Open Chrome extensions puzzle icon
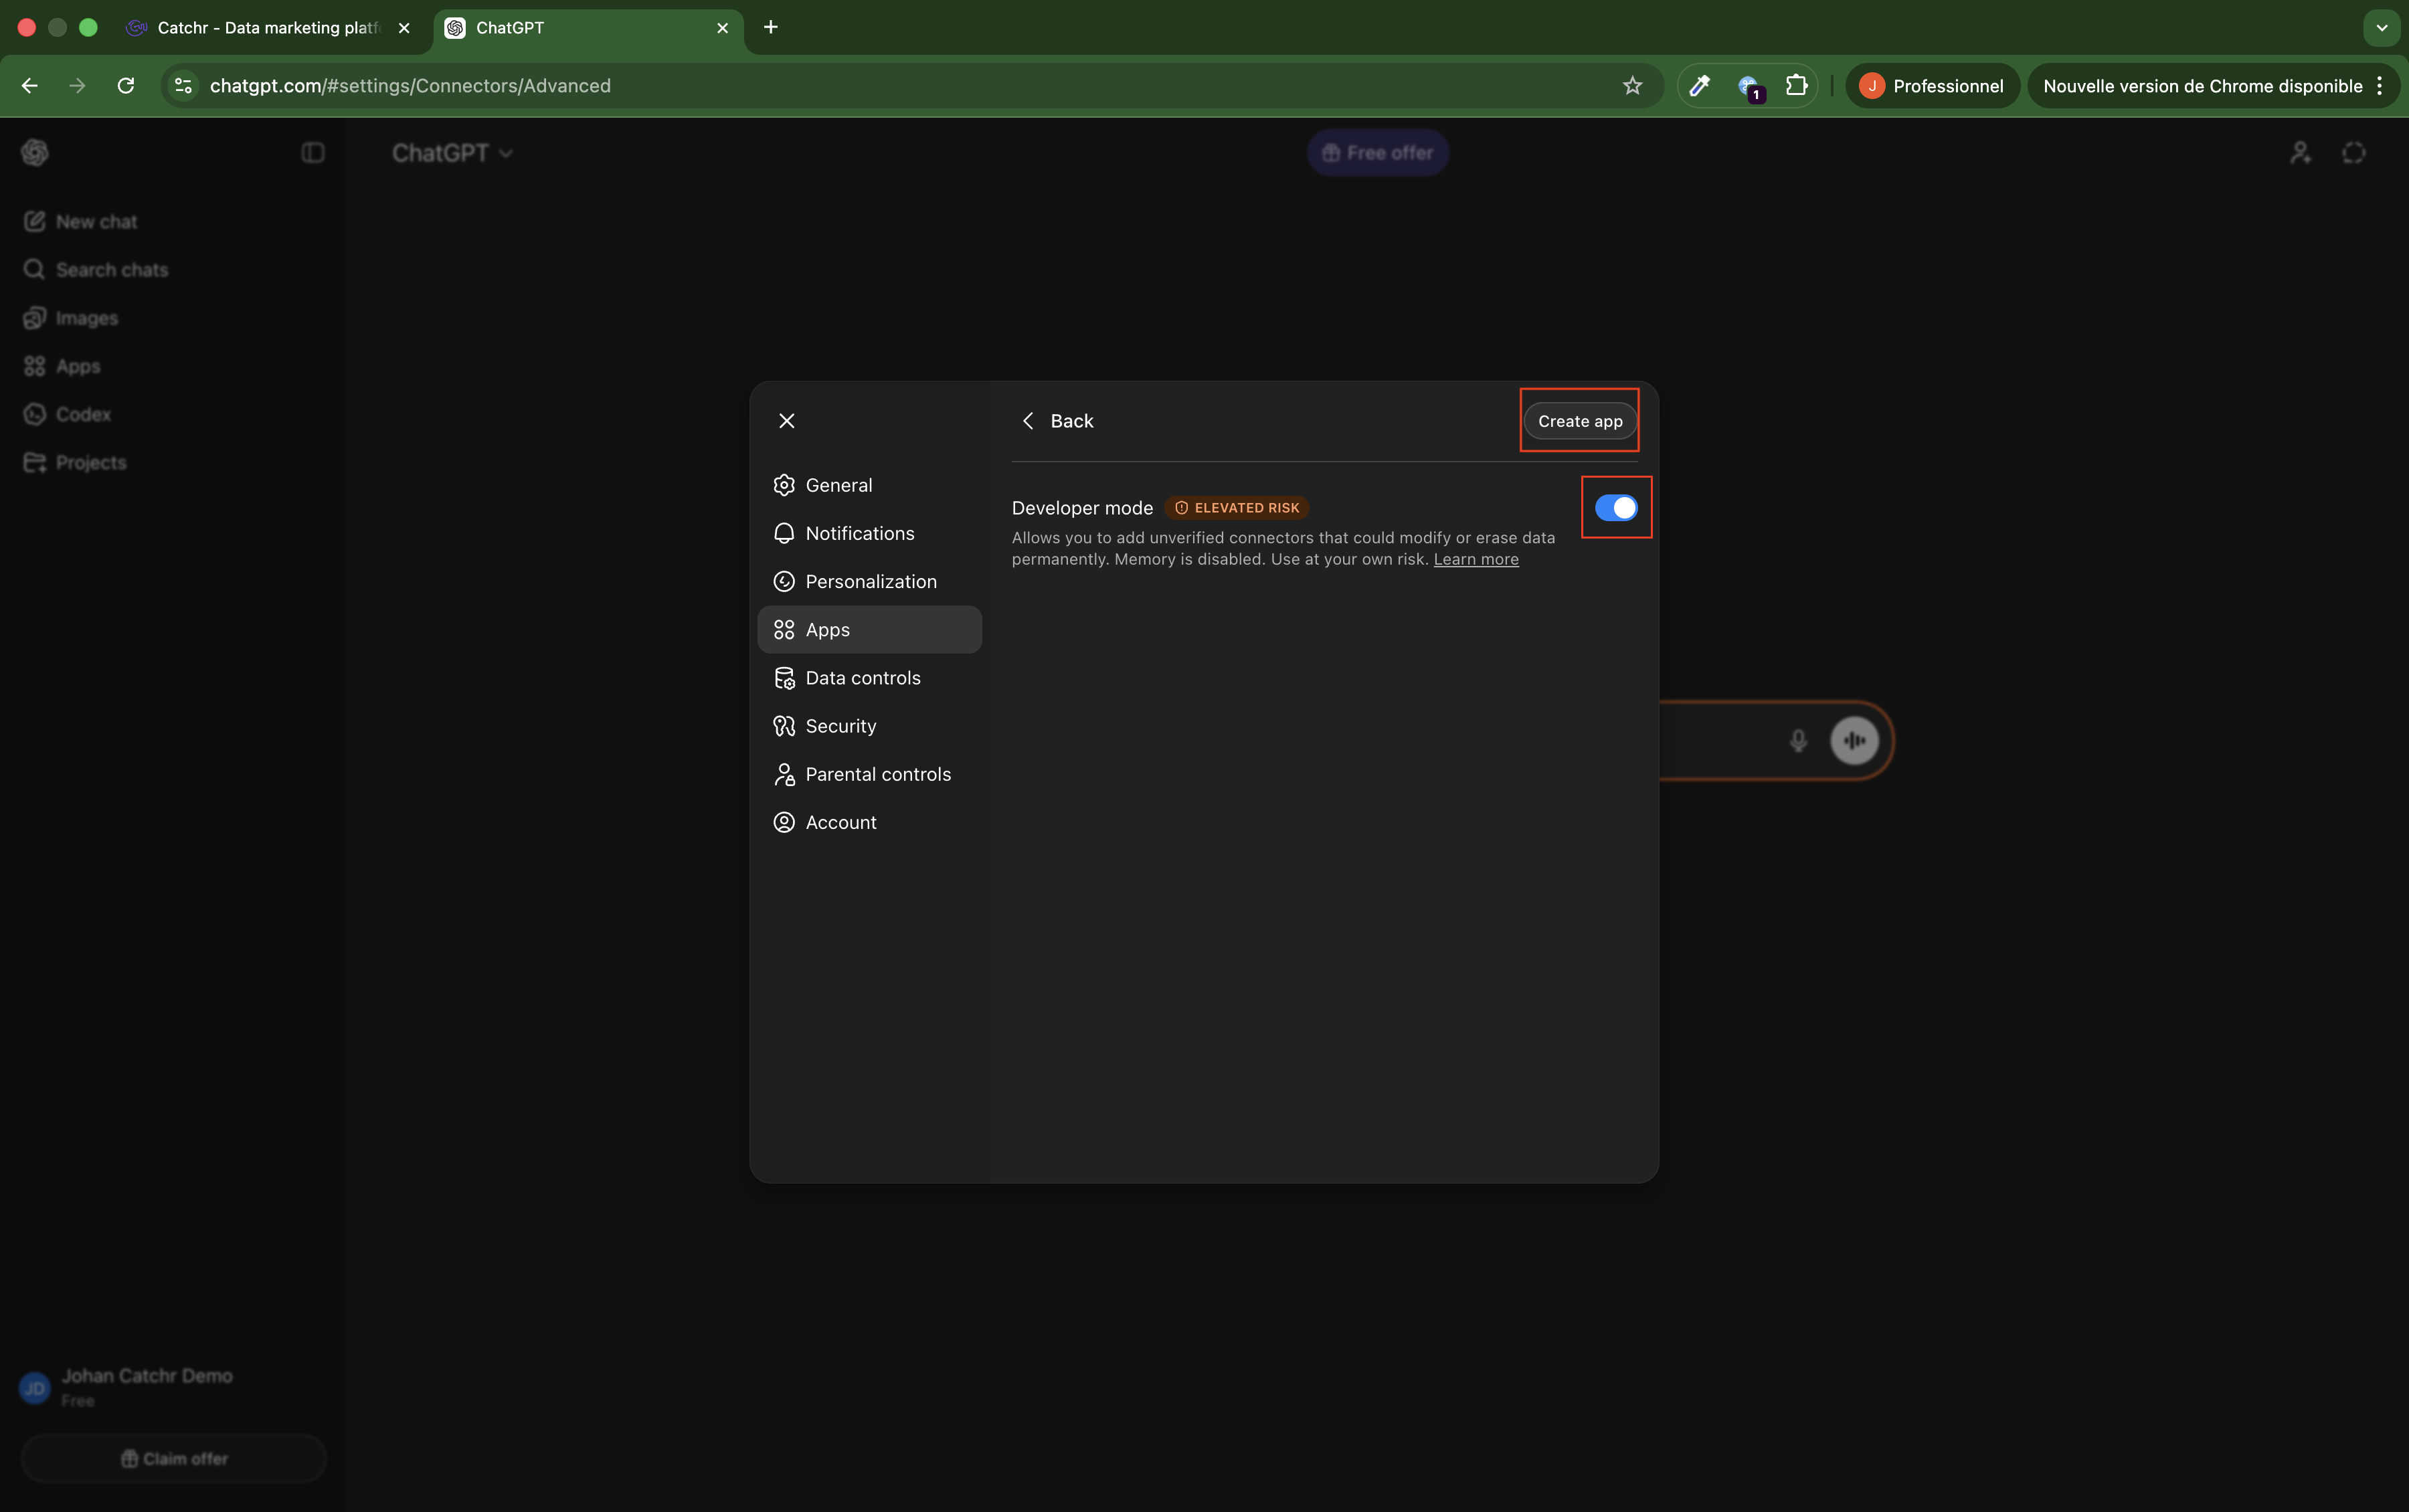Viewport: 2409px width, 1512px height. [x=1796, y=86]
